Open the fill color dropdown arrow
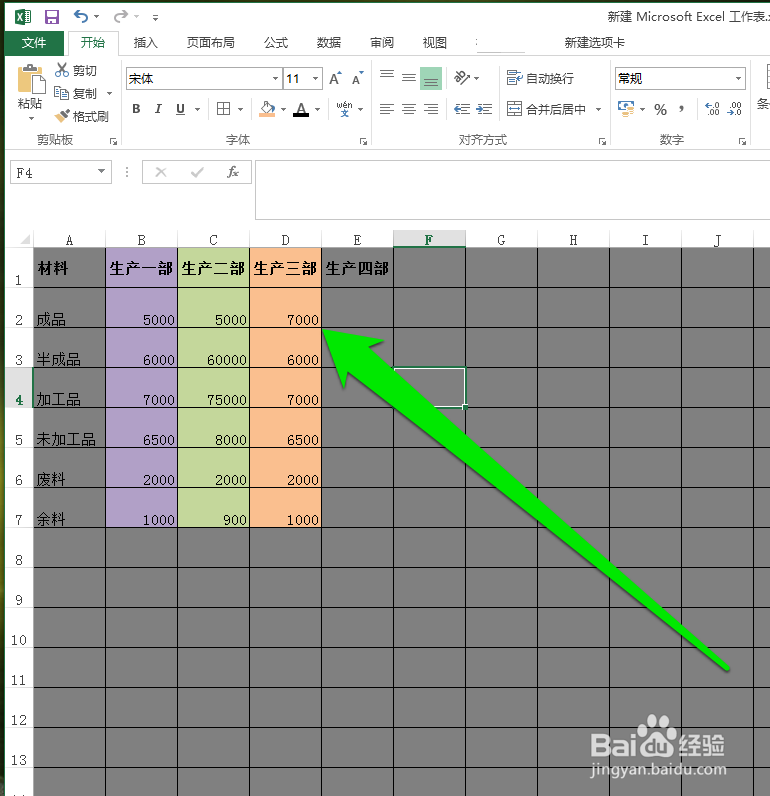The width and height of the screenshot is (770, 796). click(x=283, y=109)
